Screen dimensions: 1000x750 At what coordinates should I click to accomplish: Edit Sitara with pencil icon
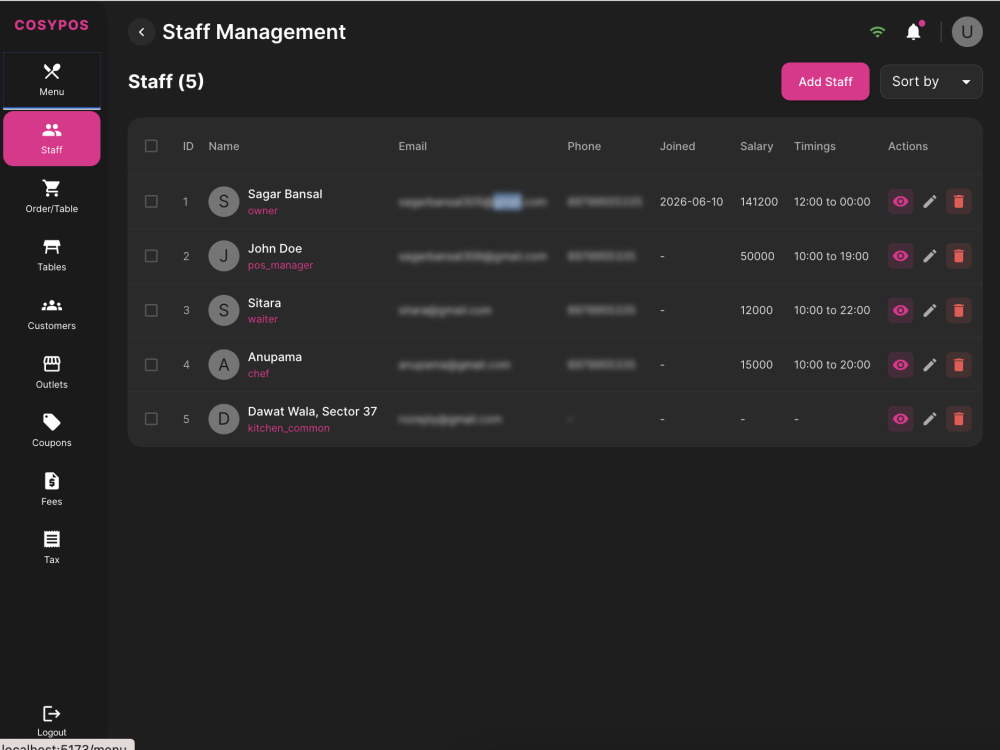point(930,310)
